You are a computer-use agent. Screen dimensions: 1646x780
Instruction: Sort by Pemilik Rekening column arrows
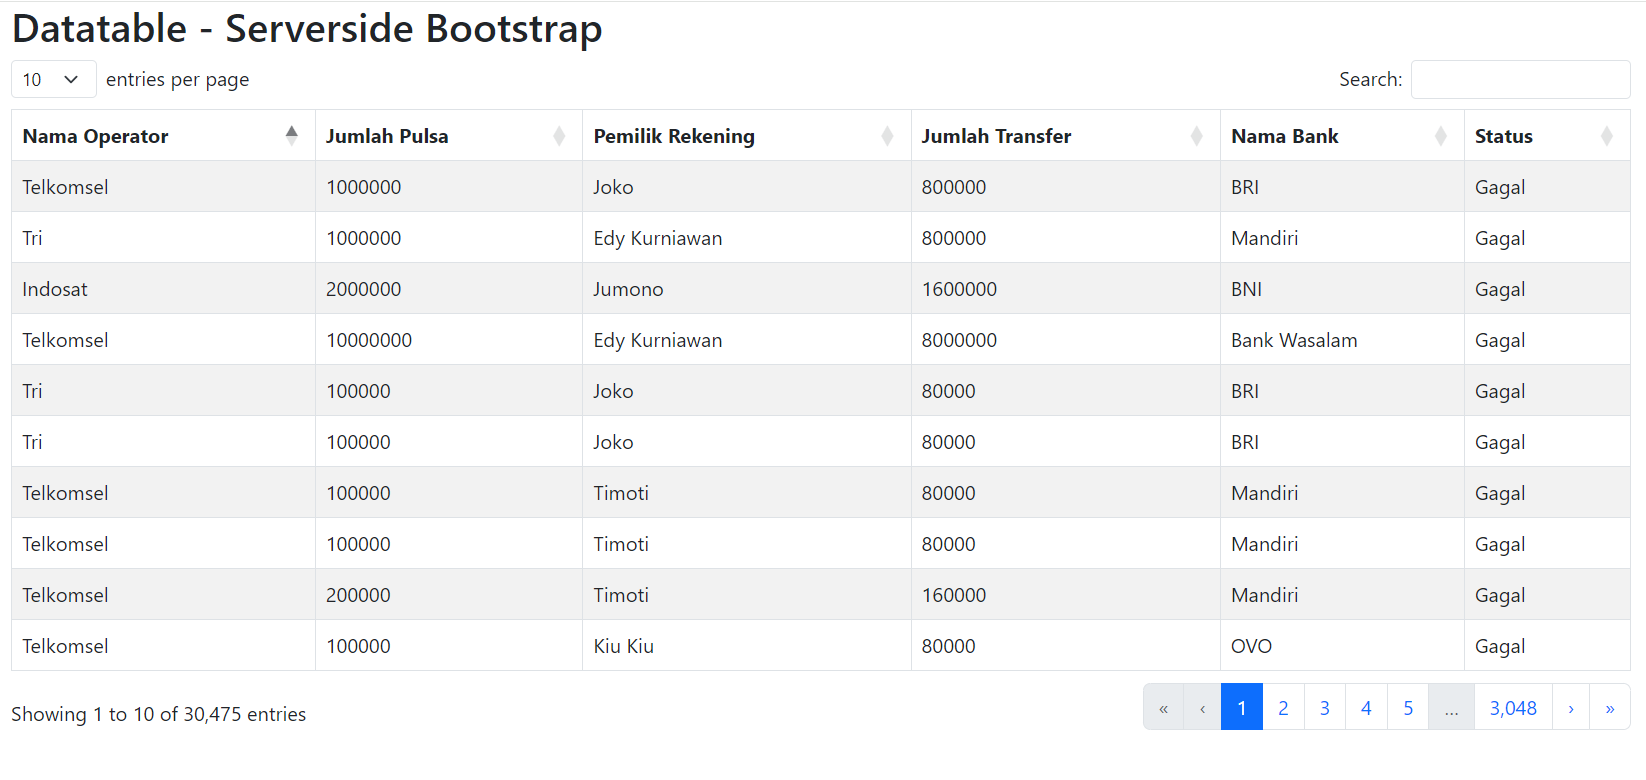pos(887,136)
